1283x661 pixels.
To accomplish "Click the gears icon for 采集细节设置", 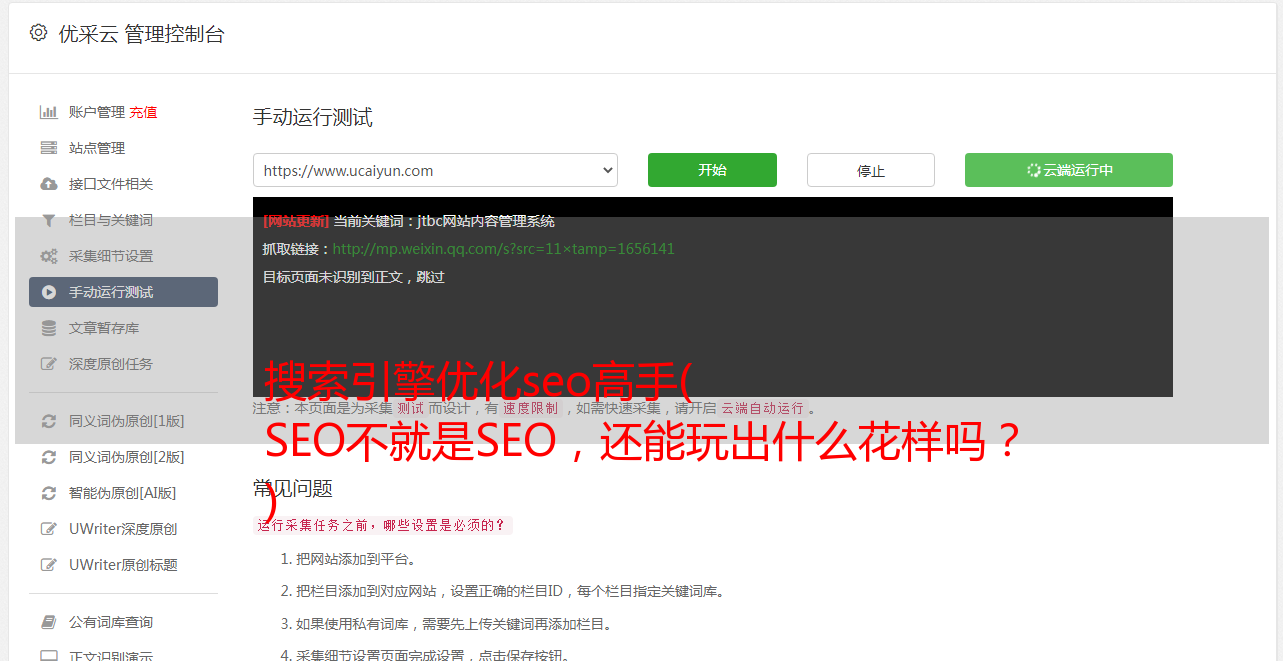I will pos(48,256).
